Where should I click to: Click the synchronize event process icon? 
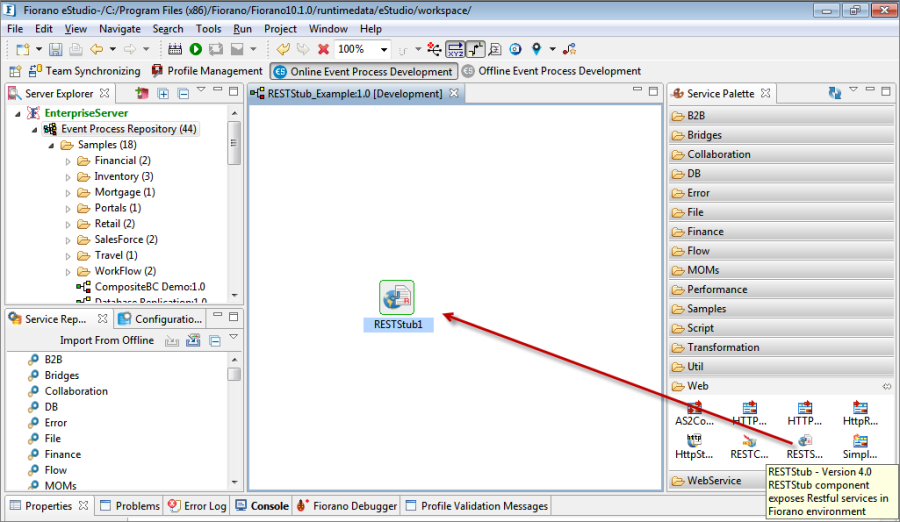click(216, 49)
